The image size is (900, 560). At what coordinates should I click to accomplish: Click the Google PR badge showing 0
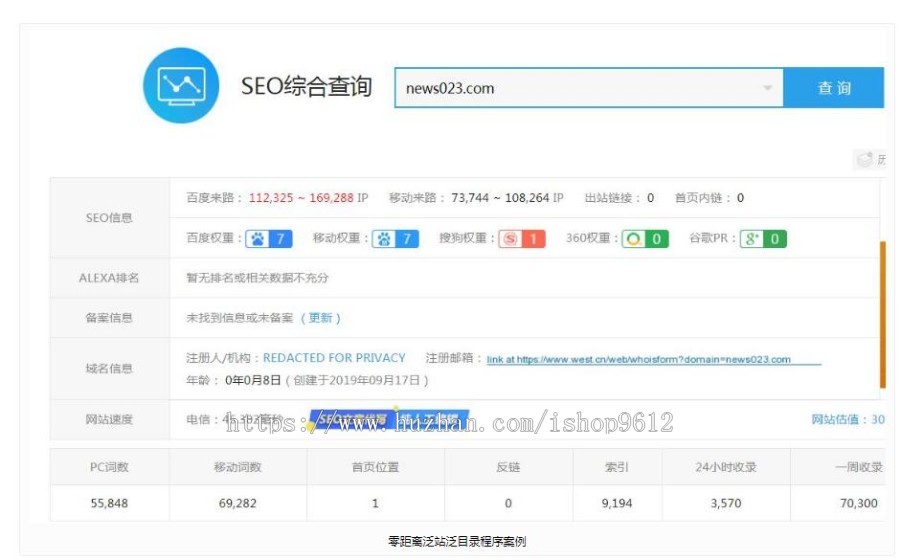pyautogui.click(x=763, y=239)
